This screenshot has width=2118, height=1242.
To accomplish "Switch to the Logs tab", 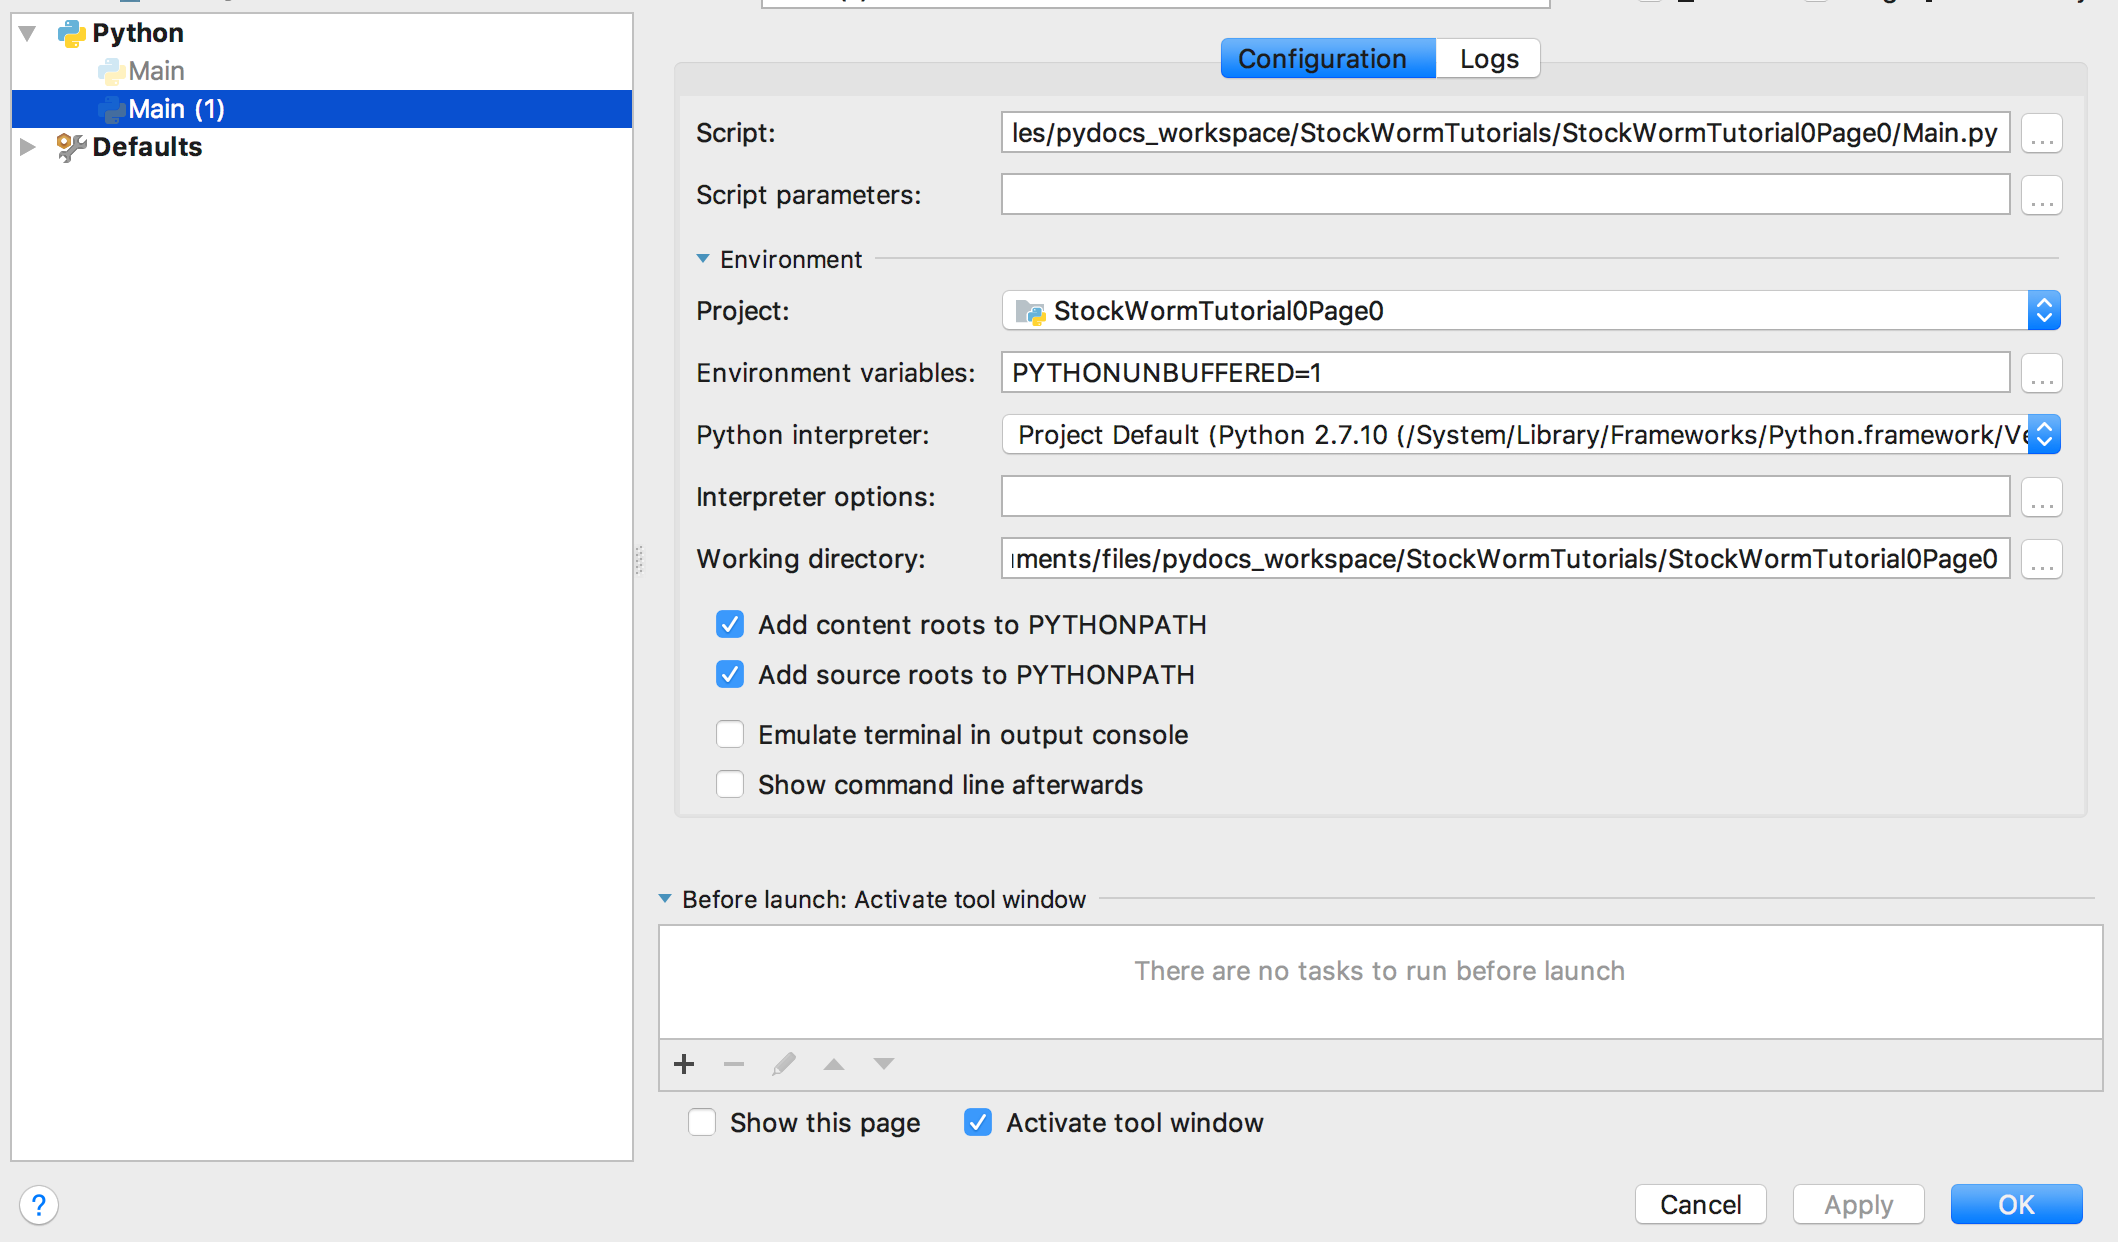I will click(x=1488, y=59).
